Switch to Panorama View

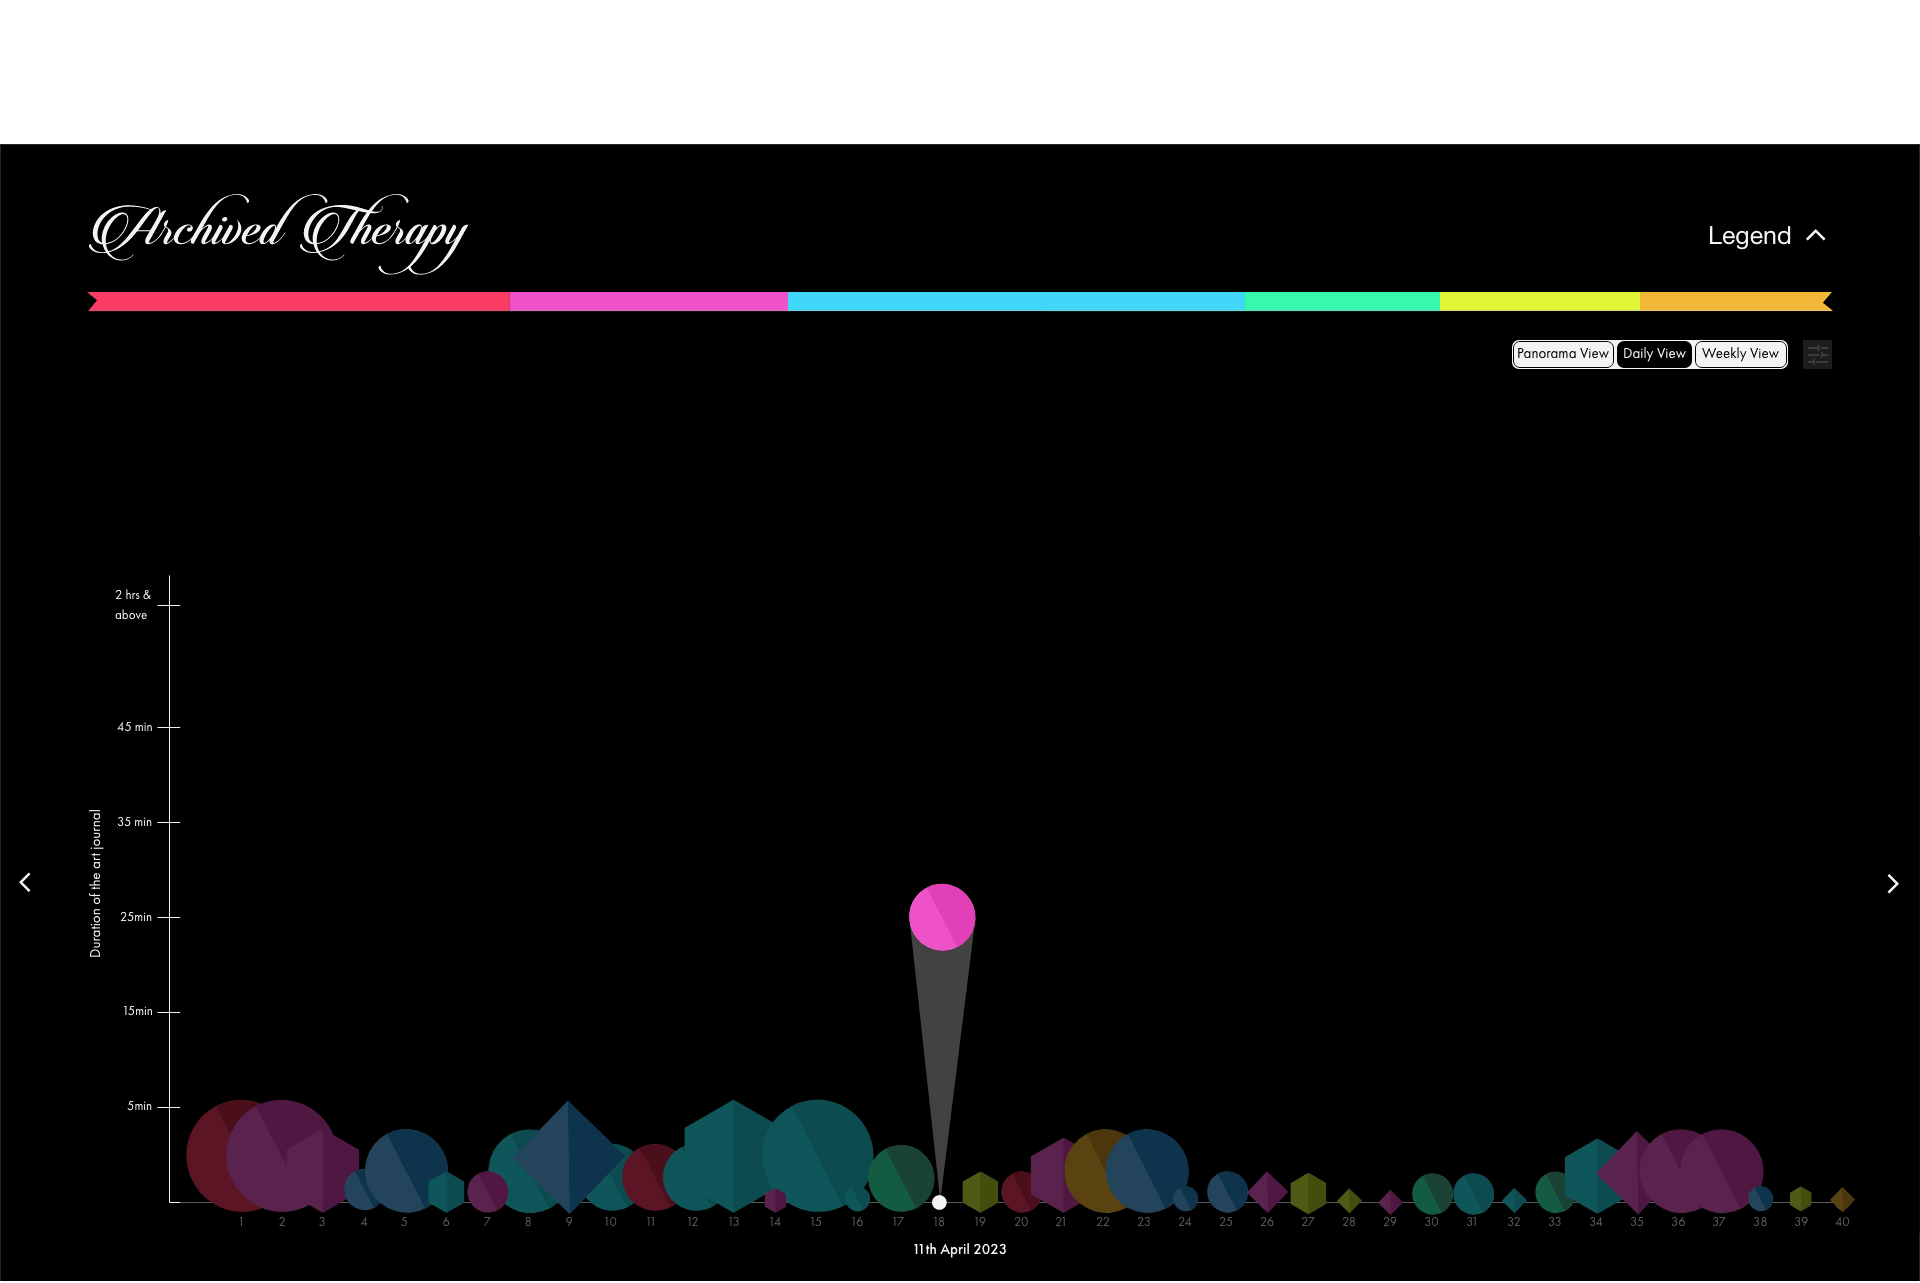(1562, 354)
